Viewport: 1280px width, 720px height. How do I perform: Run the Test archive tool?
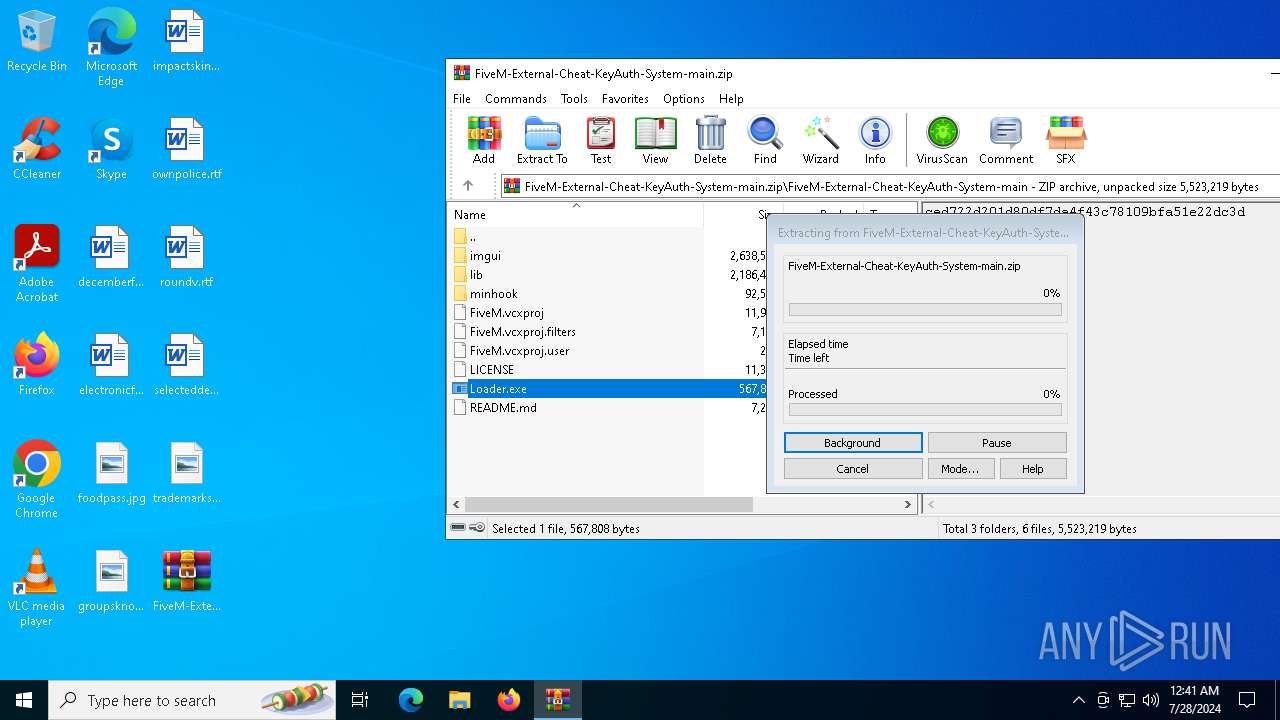pyautogui.click(x=601, y=140)
